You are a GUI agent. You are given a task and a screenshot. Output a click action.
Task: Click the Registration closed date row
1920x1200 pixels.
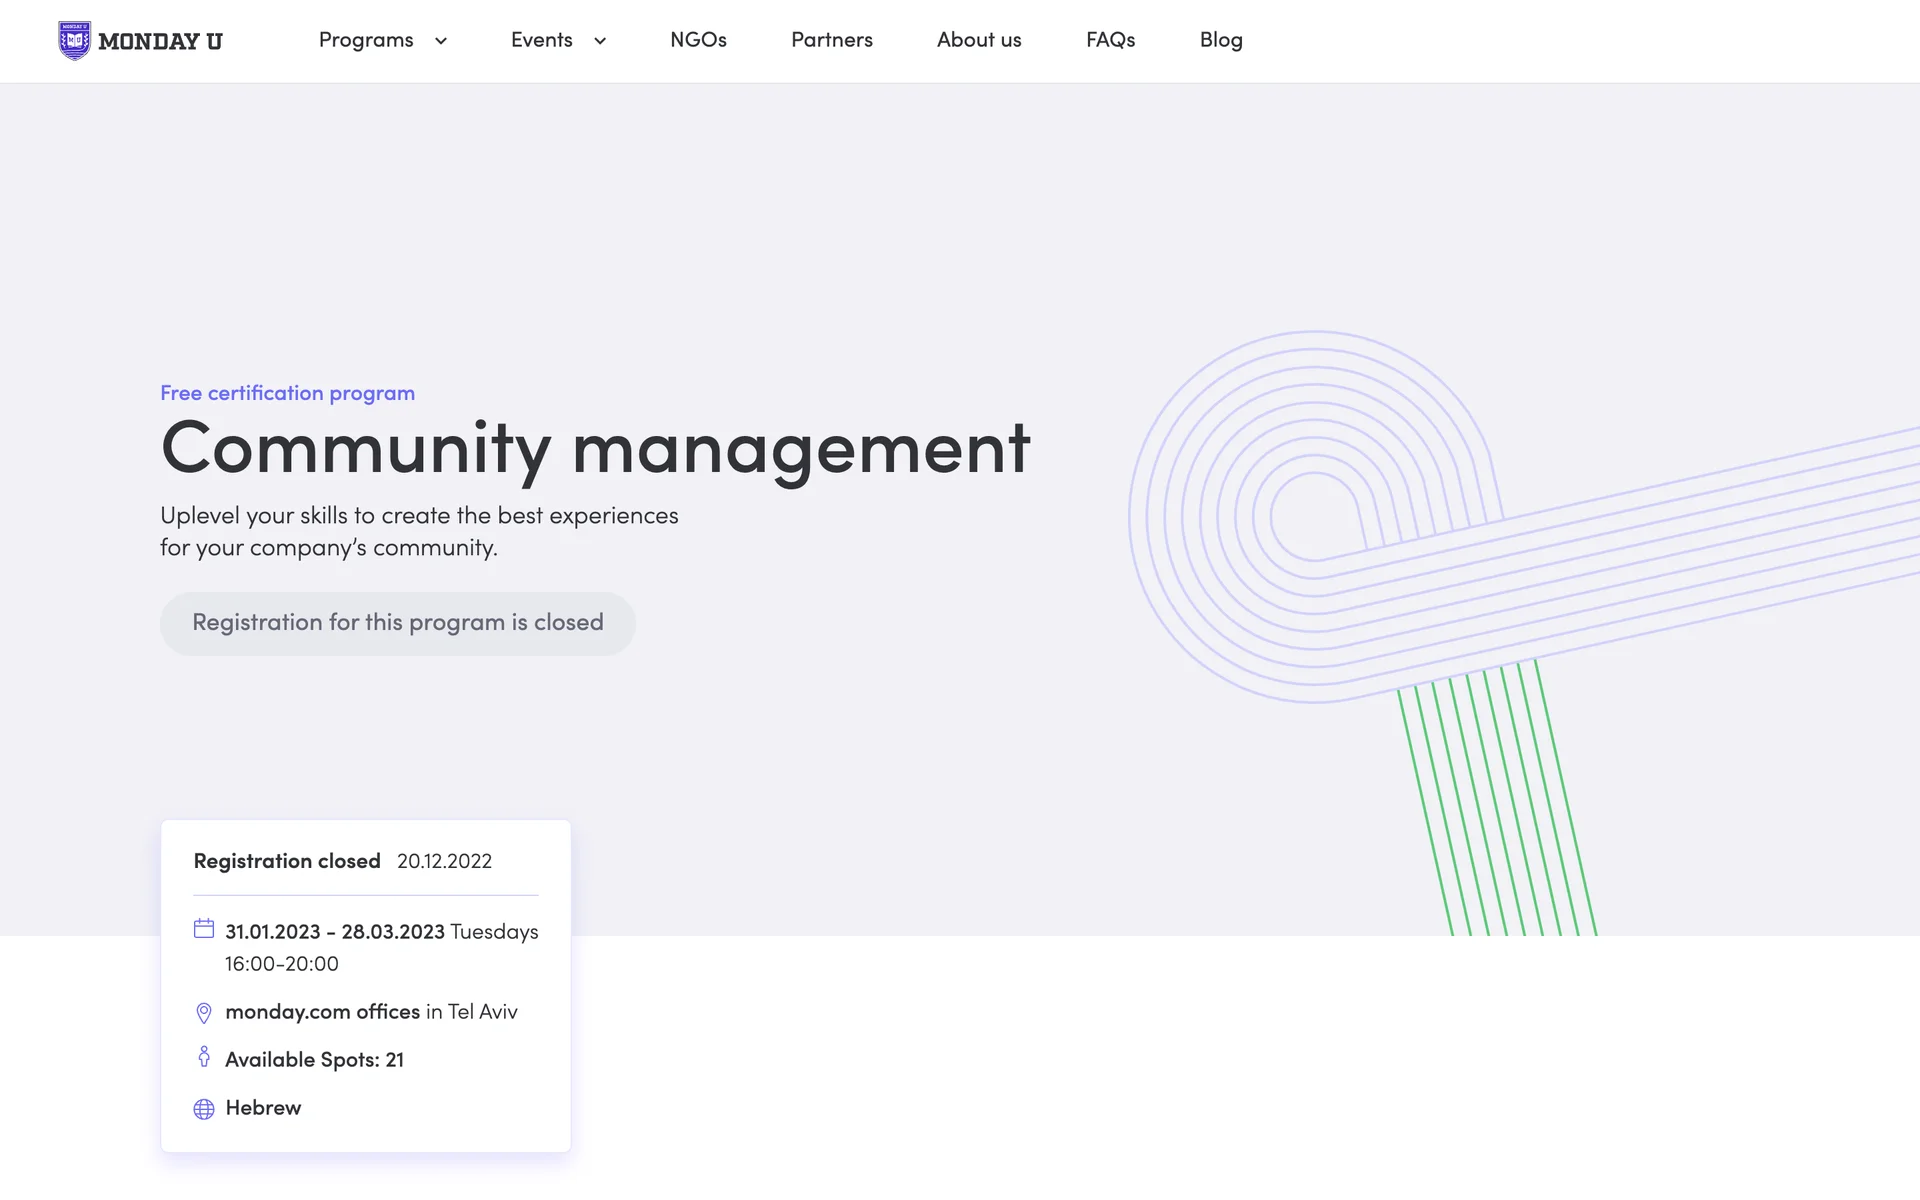click(x=342, y=861)
